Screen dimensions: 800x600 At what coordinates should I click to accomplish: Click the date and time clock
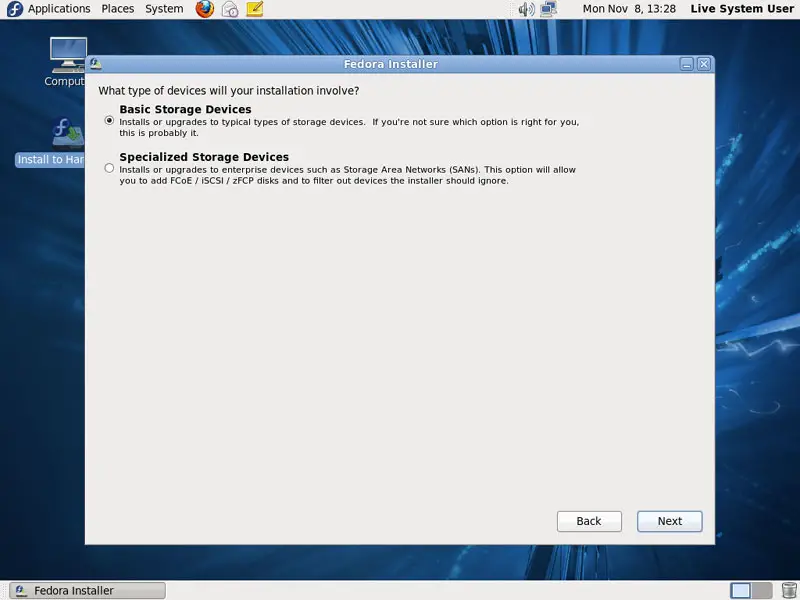629,9
